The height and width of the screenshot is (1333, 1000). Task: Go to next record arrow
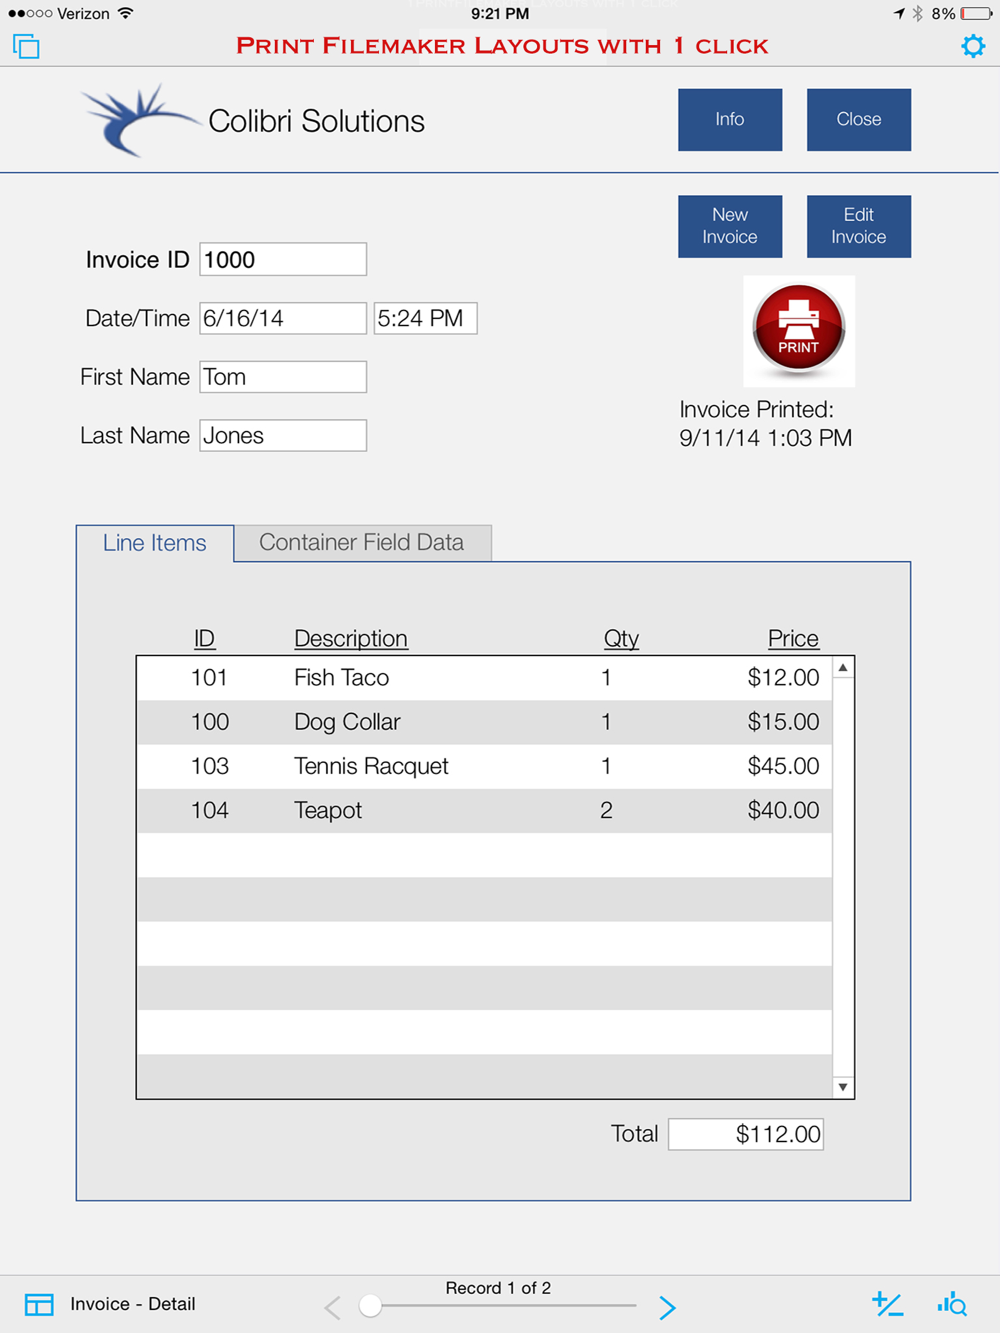pos(667,1307)
